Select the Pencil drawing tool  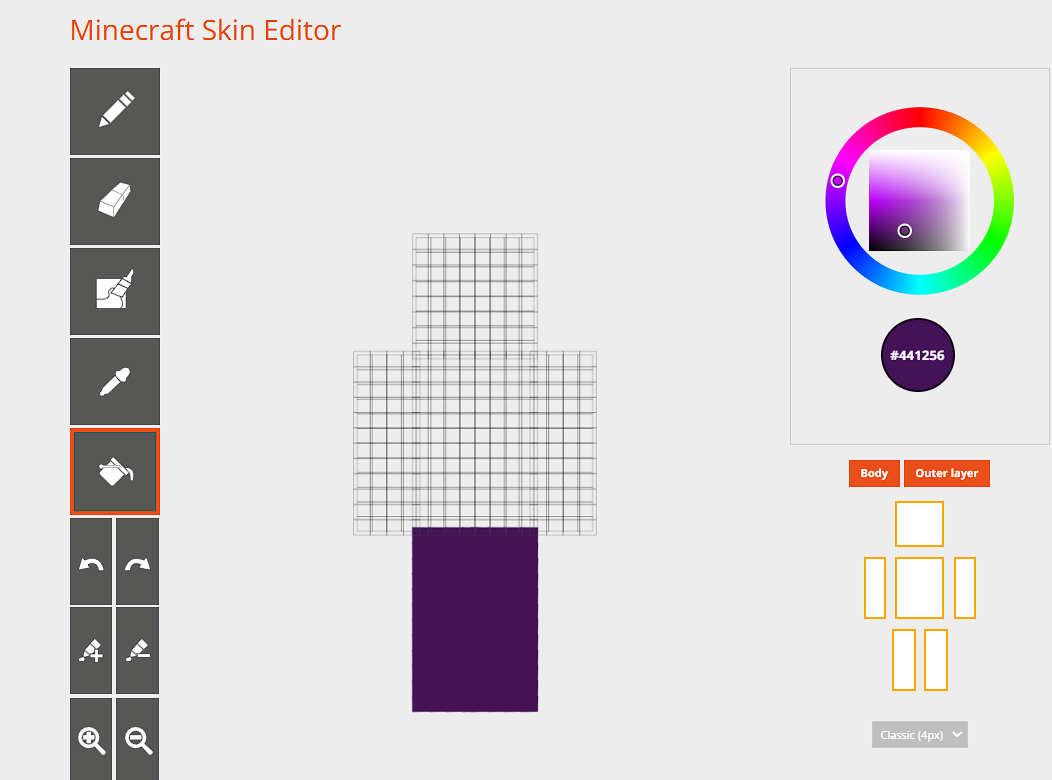[x=115, y=111]
